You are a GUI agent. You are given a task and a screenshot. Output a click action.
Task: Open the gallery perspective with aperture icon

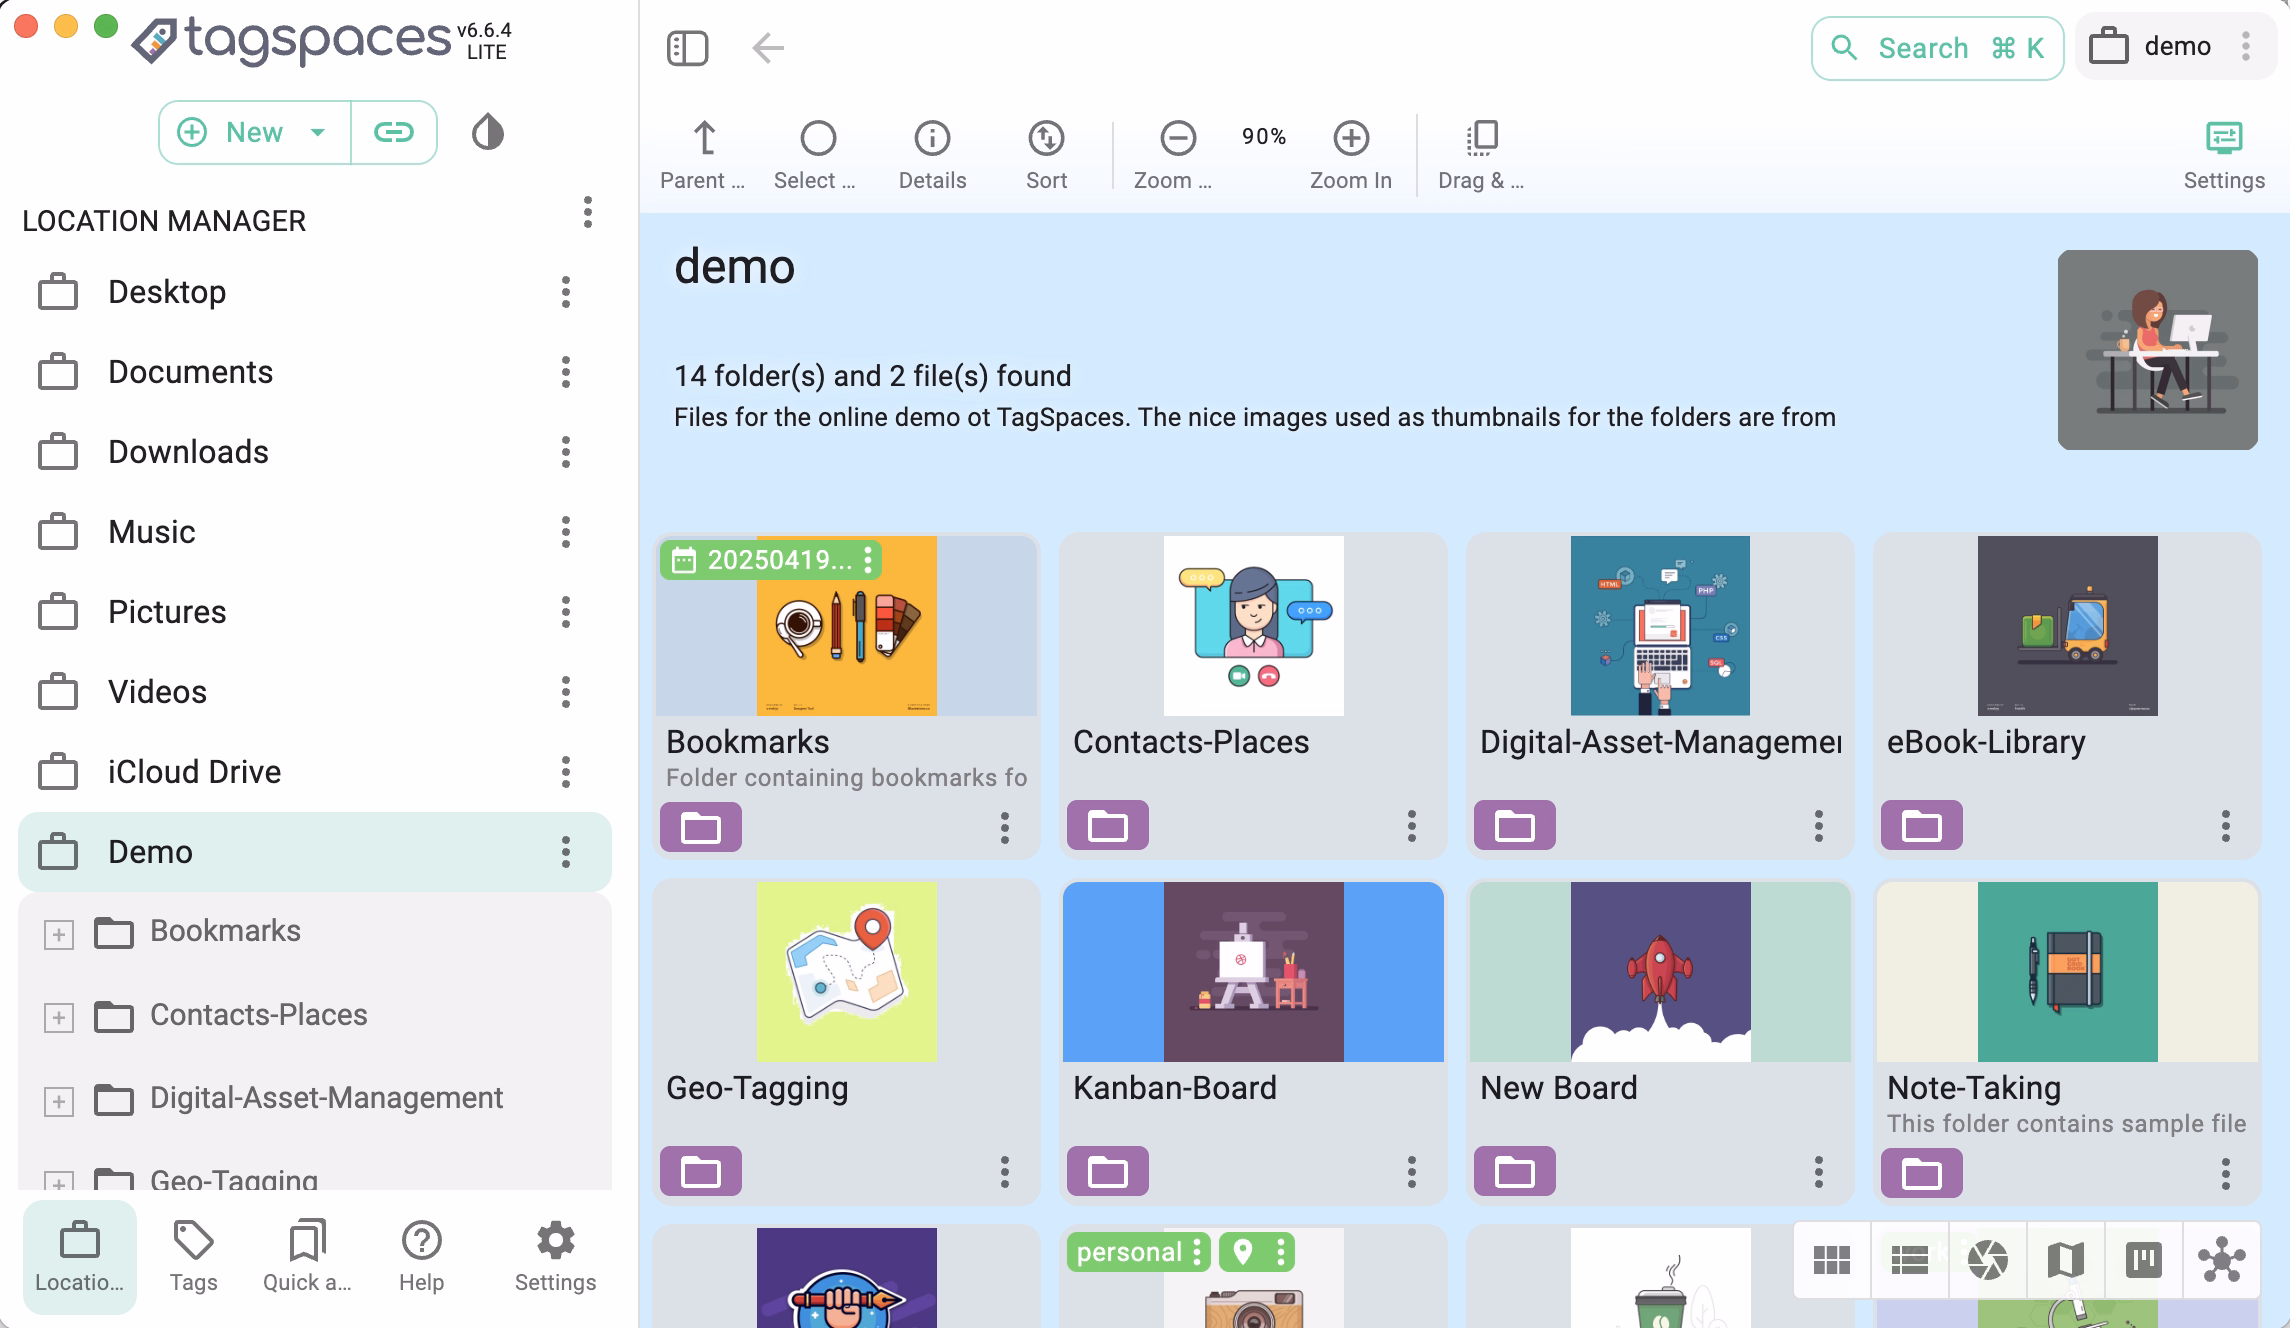click(1987, 1260)
